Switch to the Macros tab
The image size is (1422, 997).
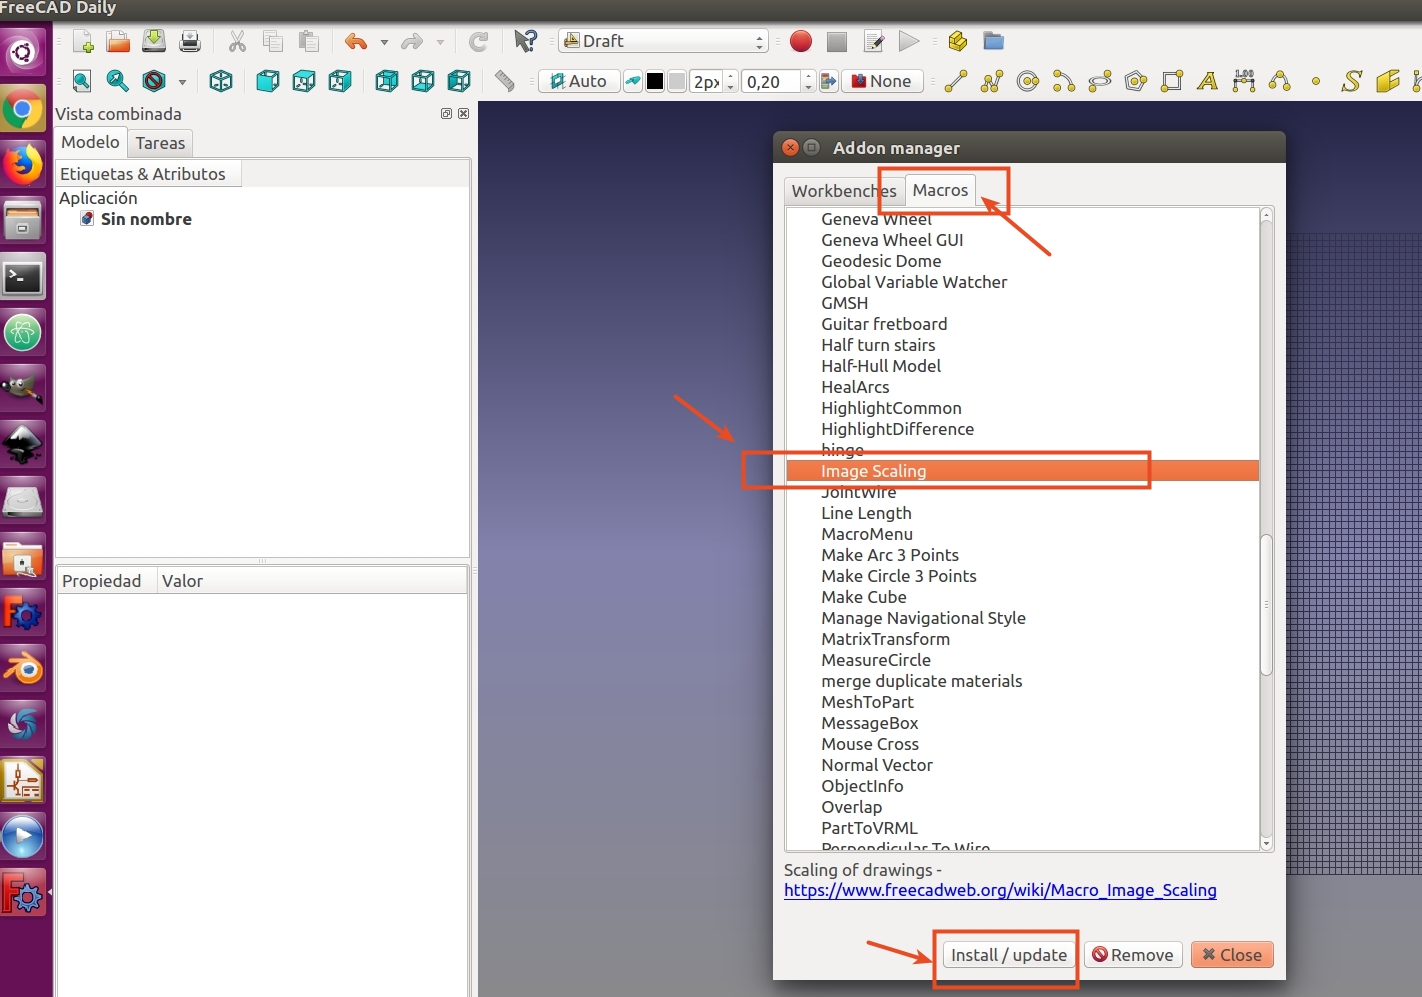(940, 190)
